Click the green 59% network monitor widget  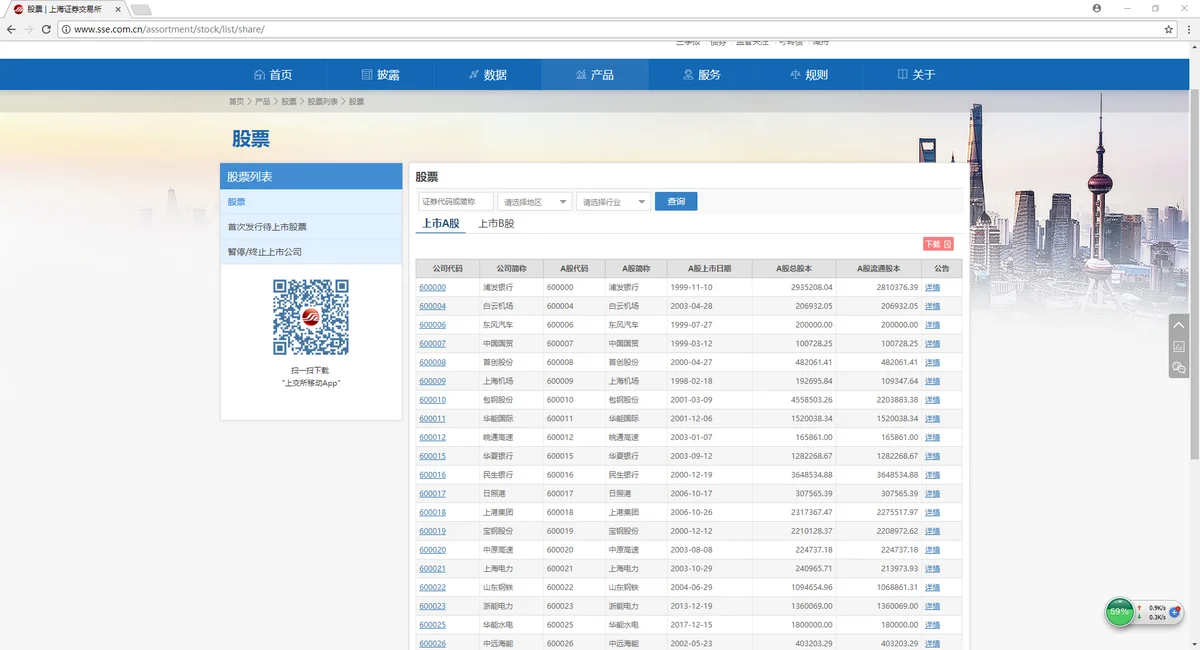click(1119, 612)
